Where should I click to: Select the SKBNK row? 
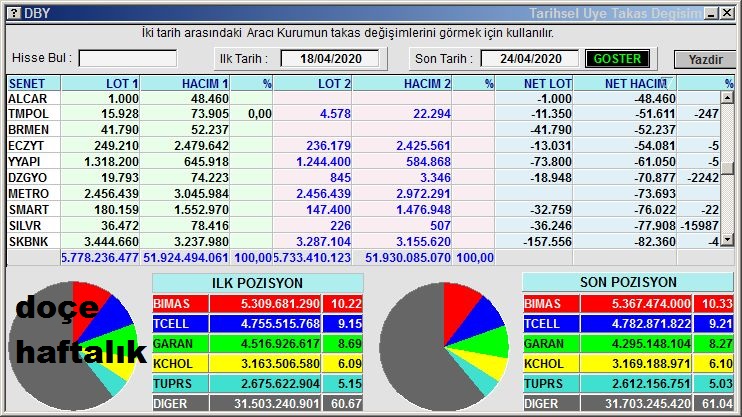(363, 242)
